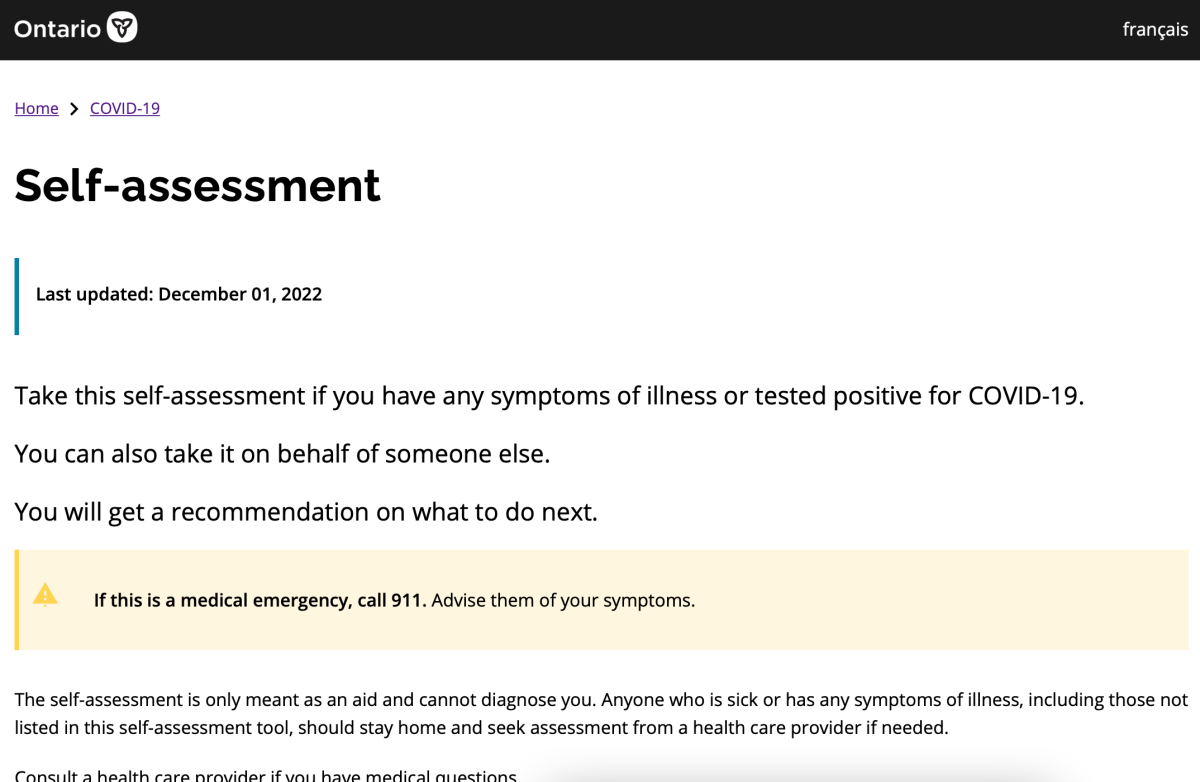The image size is (1200, 782).
Task: Click the breadcrumb chevron separator arrow
Action: click(x=74, y=109)
